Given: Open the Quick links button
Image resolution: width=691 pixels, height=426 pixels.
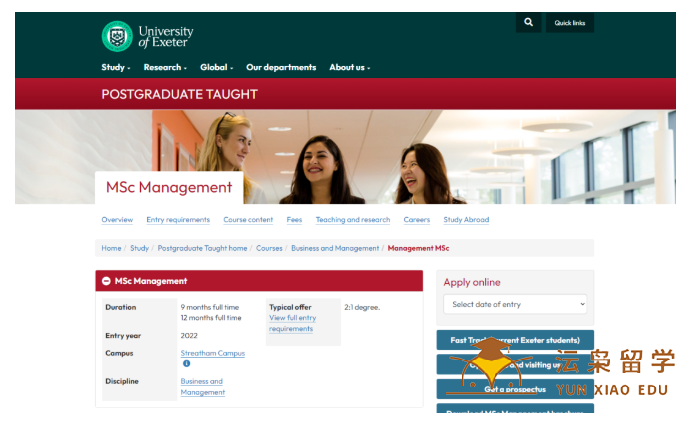Looking at the screenshot, I should tap(570, 22).
